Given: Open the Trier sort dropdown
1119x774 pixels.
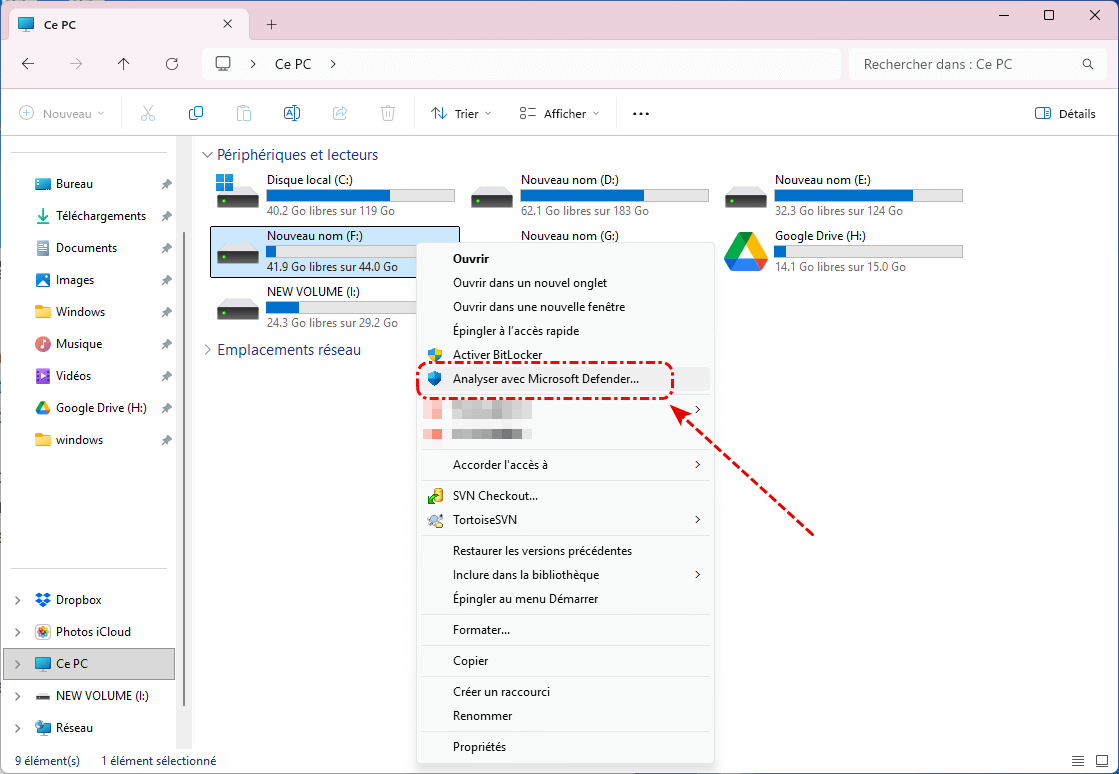Looking at the screenshot, I should coord(461,114).
